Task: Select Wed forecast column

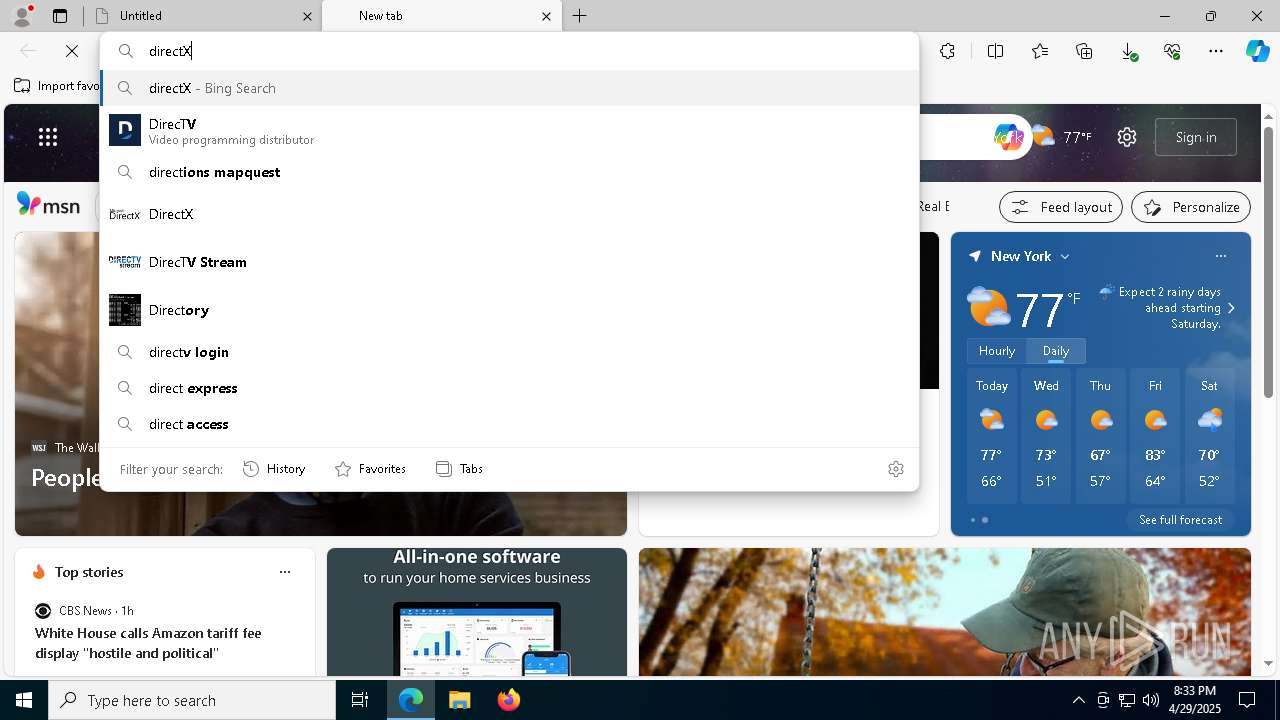Action: click(x=1046, y=437)
